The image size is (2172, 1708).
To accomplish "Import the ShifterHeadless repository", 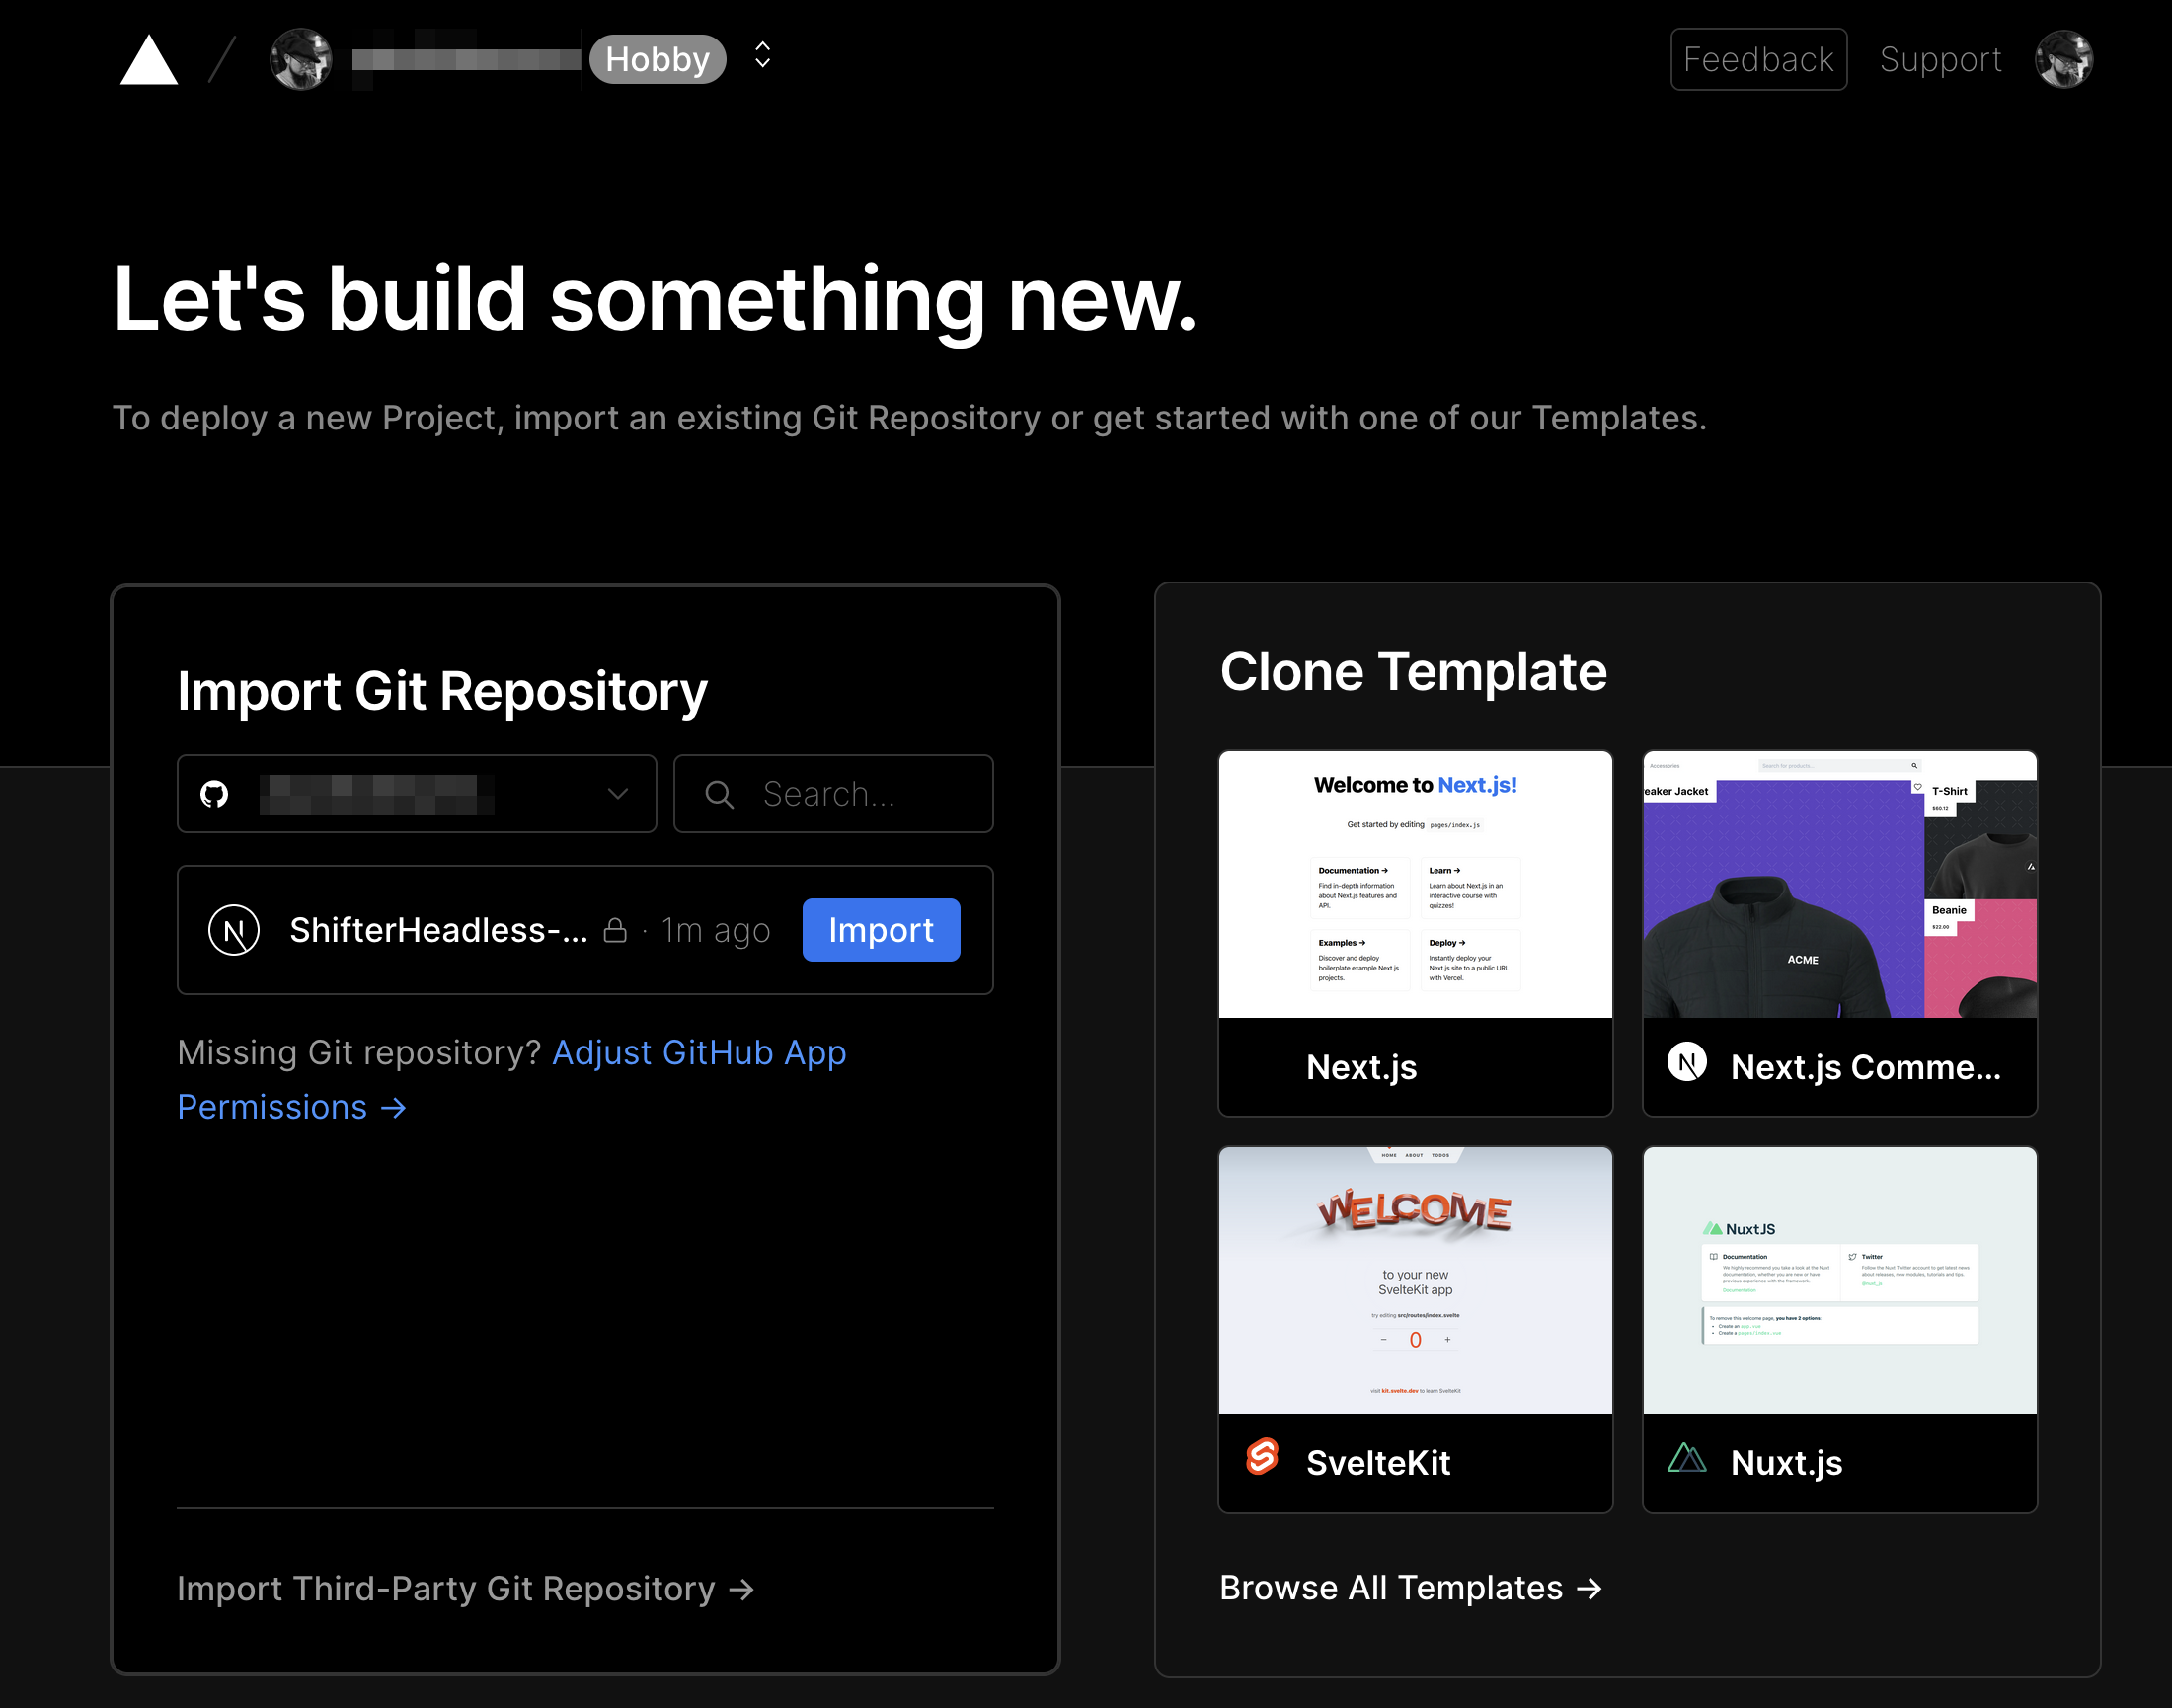I will pyautogui.click(x=881, y=930).
